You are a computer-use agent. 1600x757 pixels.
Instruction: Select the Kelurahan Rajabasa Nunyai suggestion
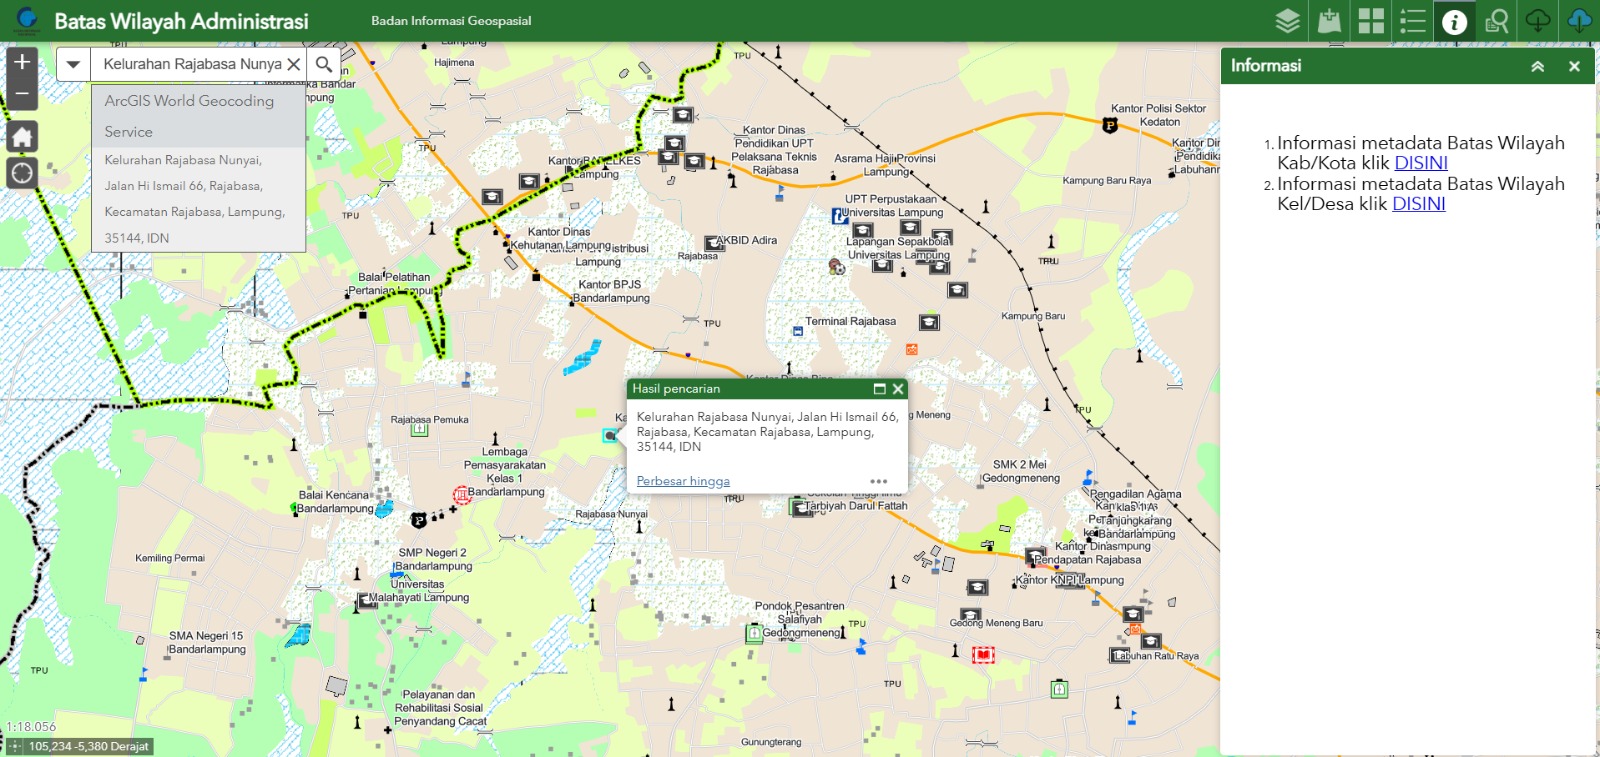pos(195,198)
